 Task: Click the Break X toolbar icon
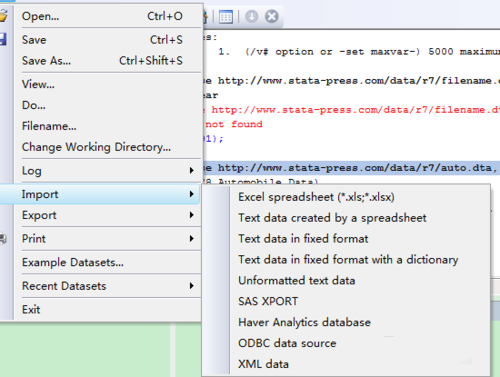coord(272,16)
